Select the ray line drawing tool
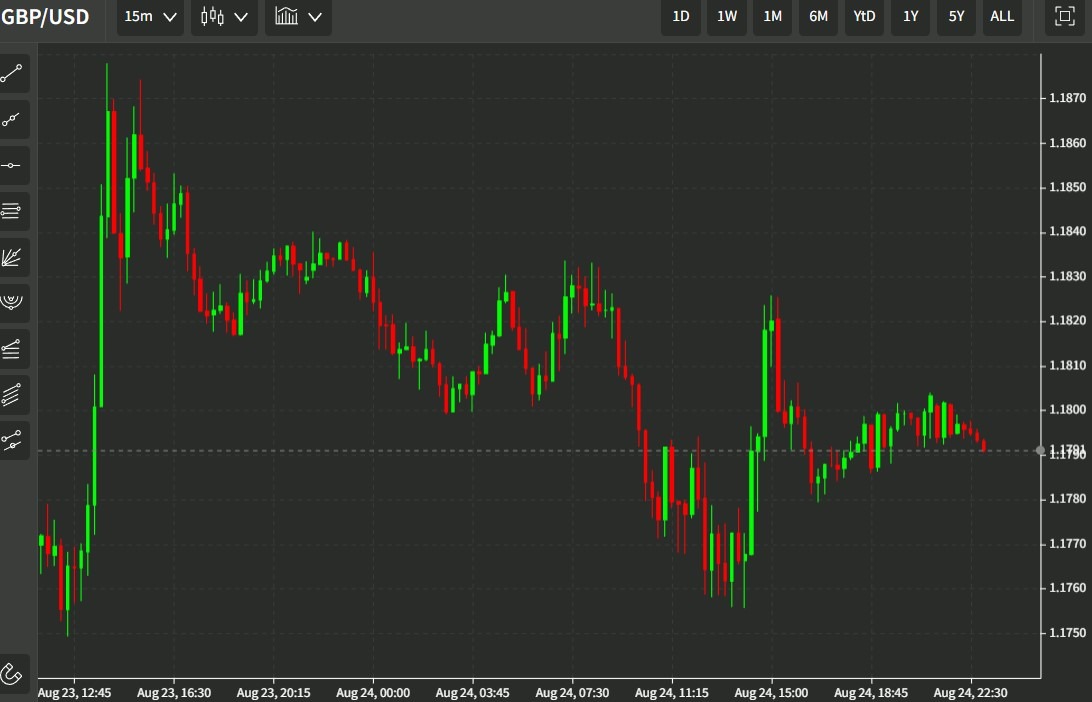Image resolution: width=1092 pixels, height=702 pixels. click(13, 120)
